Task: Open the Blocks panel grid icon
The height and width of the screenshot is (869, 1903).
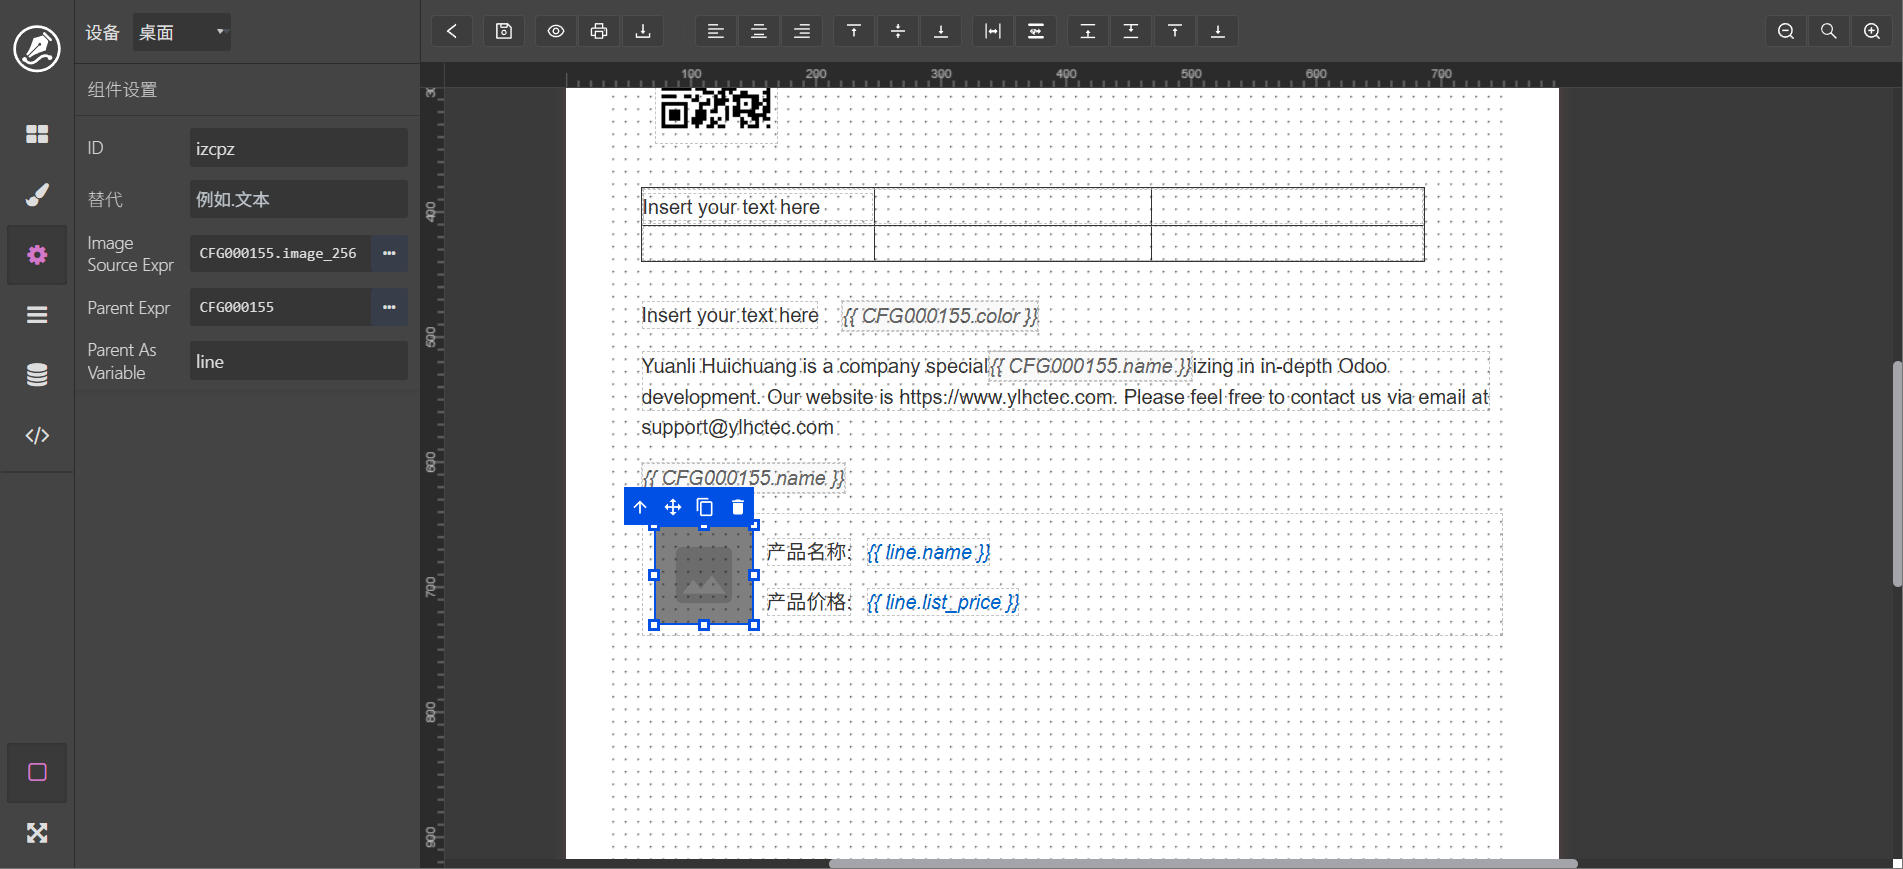Action: coord(37,134)
